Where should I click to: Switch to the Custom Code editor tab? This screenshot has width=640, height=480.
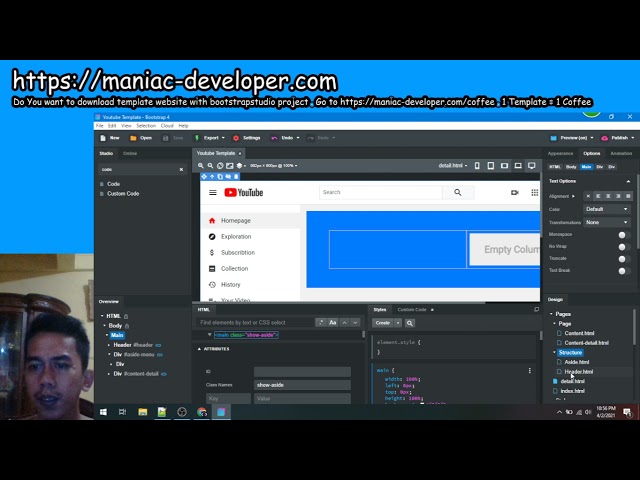tap(412, 310)
